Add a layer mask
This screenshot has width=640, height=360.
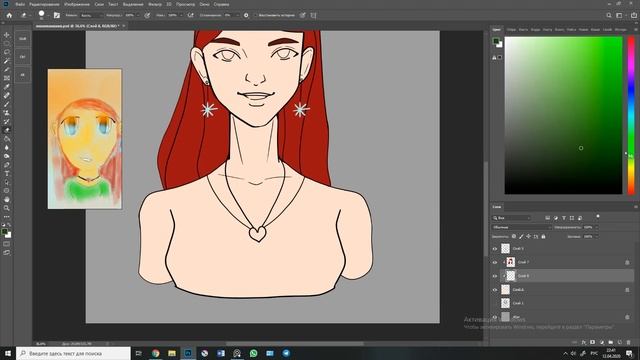[593, 342]
